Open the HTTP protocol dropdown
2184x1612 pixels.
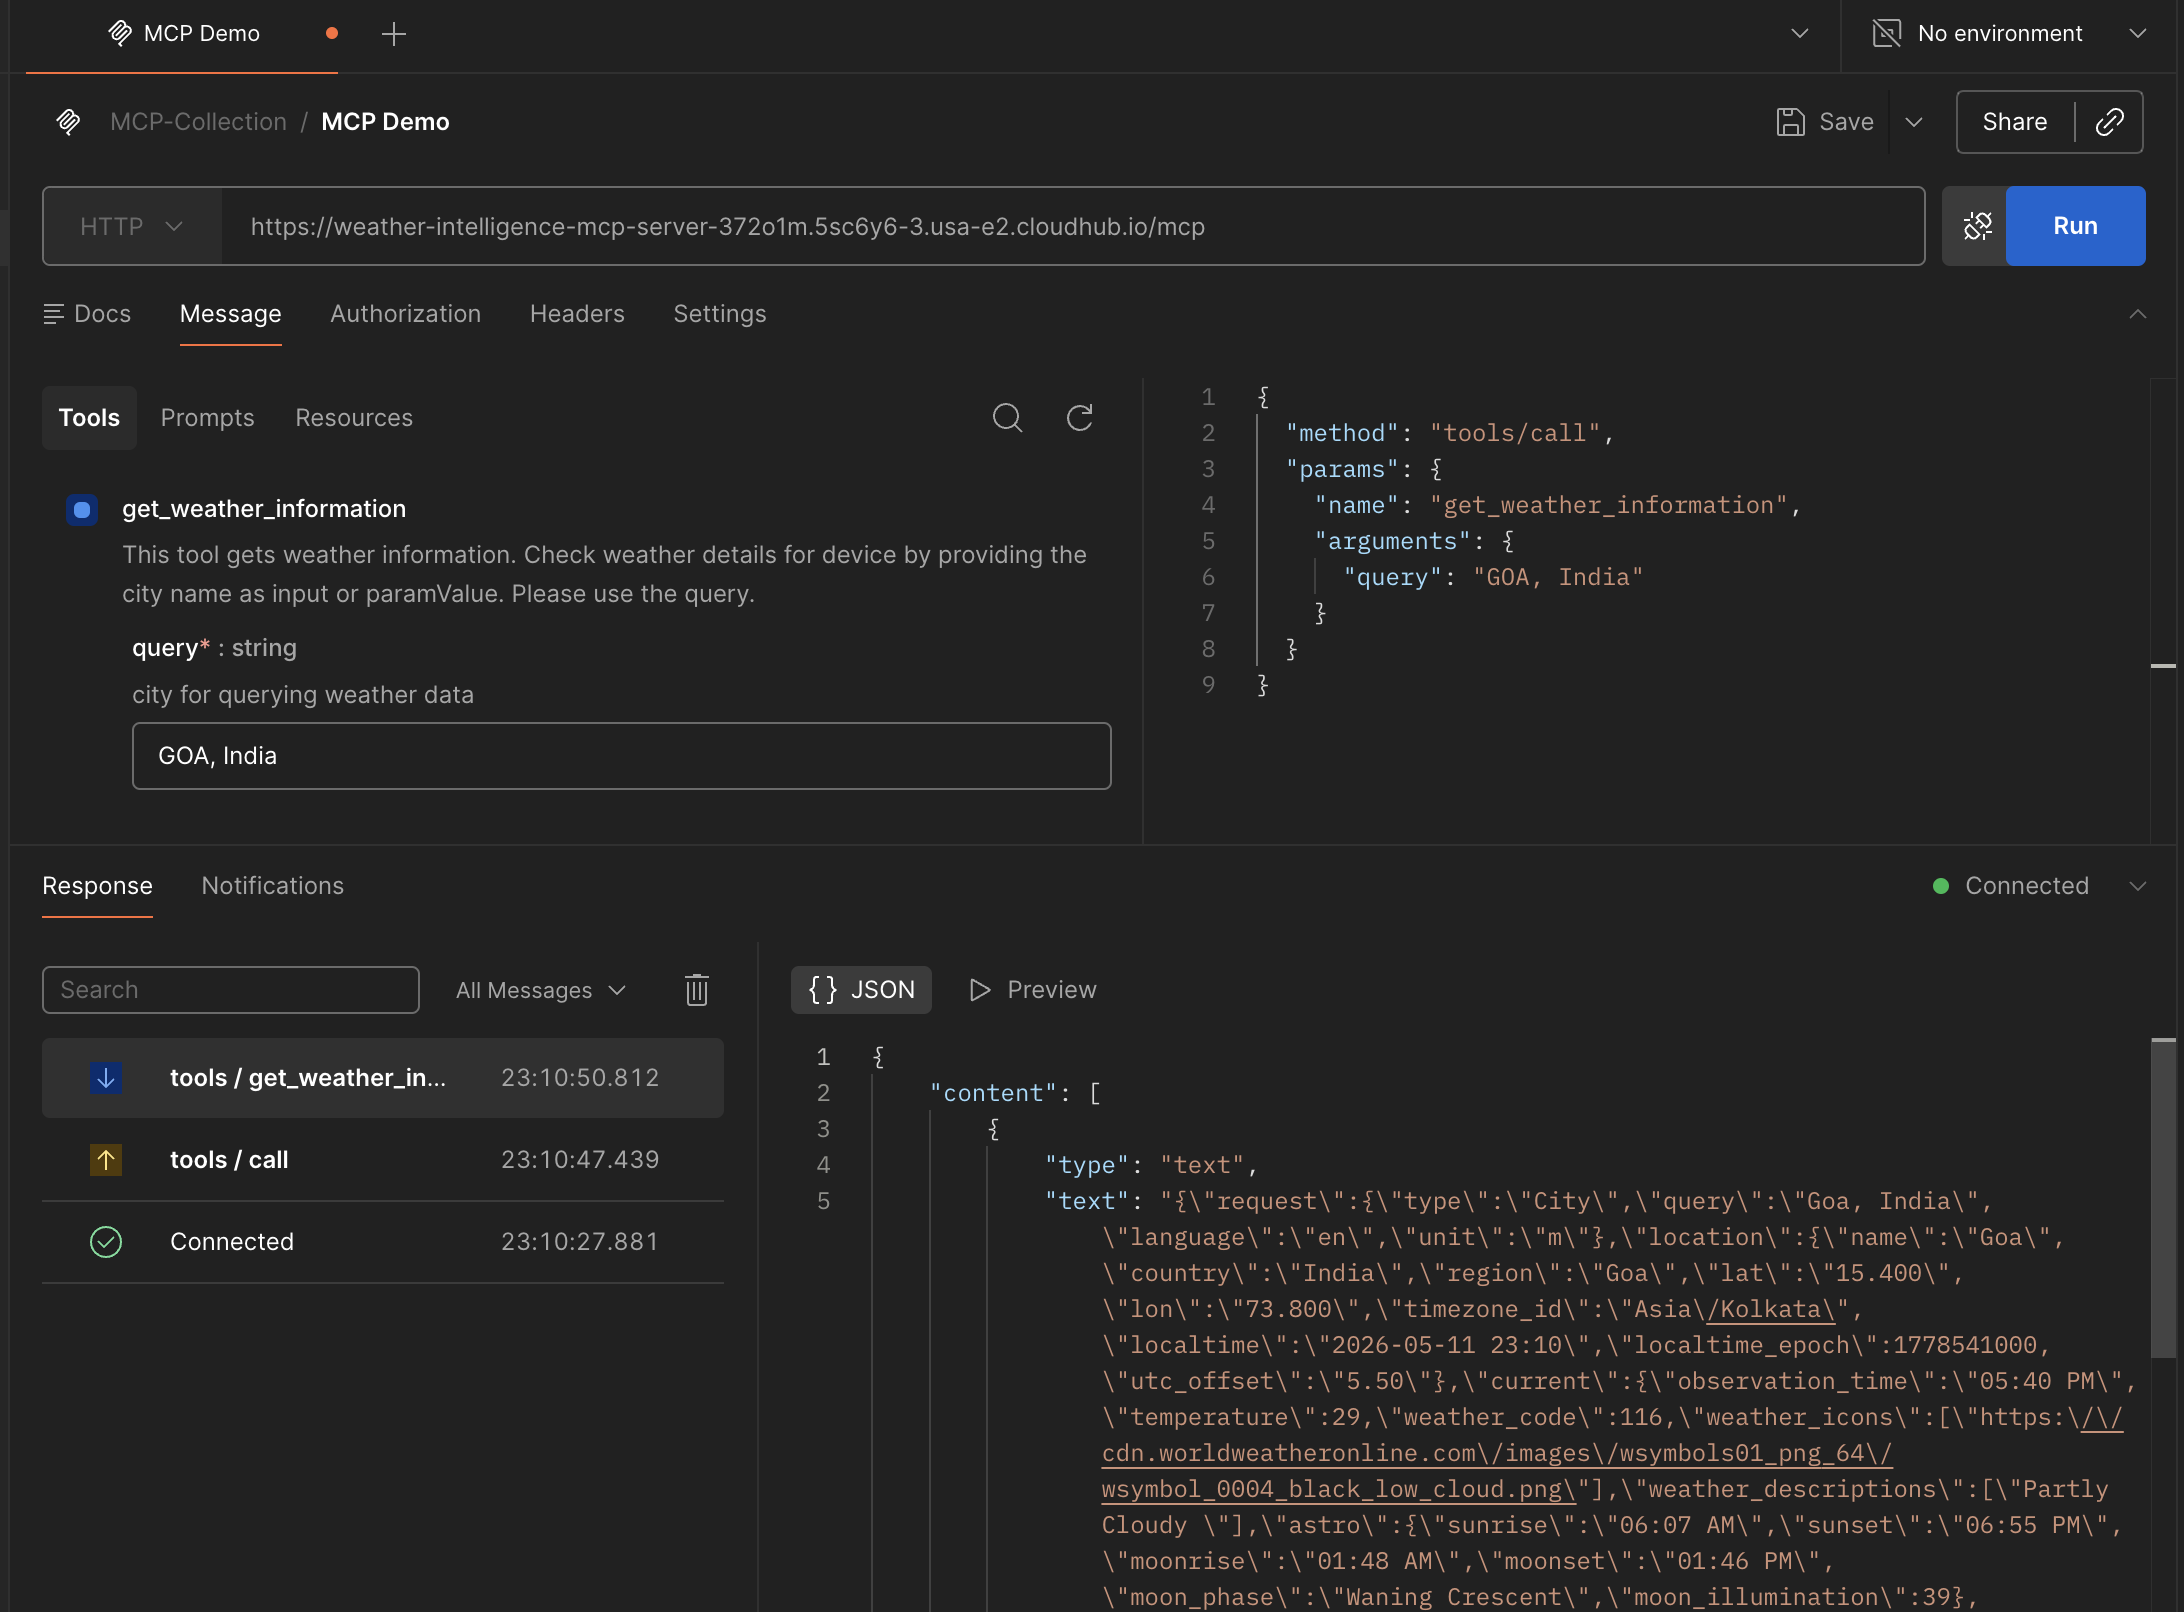coord(132,226)
